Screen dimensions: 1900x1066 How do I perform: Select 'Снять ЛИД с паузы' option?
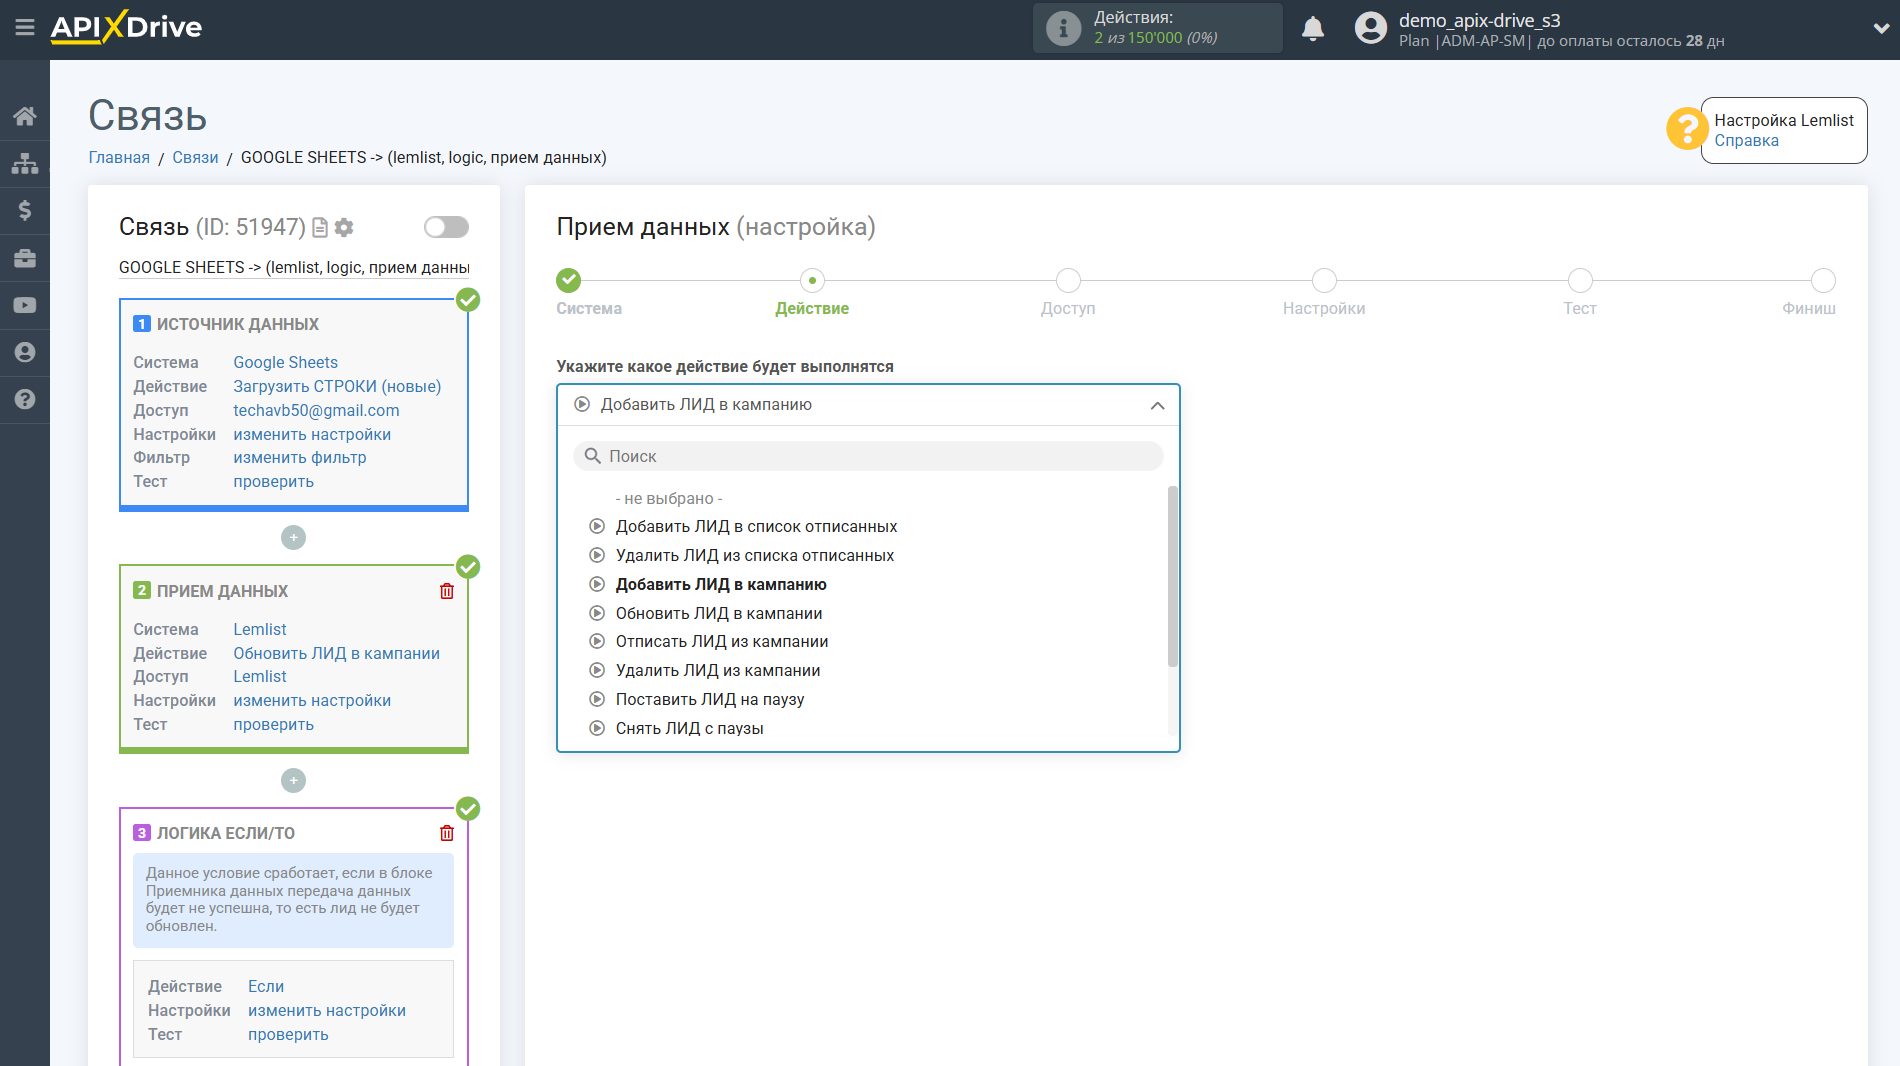click(x=689, y=729)
